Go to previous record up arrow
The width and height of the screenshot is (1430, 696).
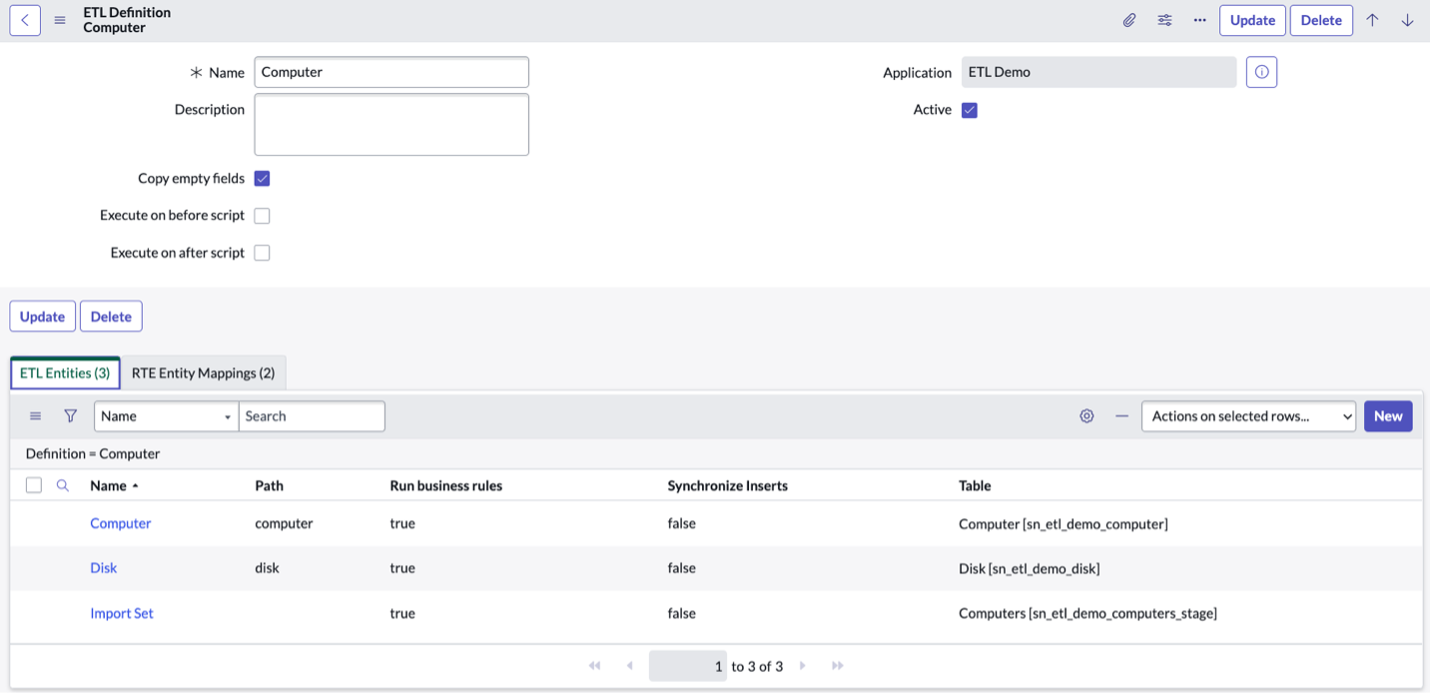click(x=1373, y=20)
